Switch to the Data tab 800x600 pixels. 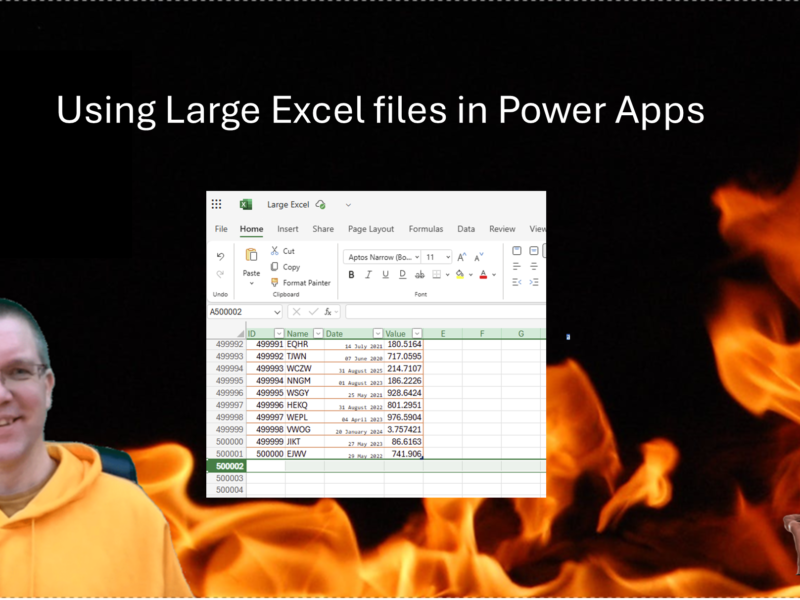pos(466,229)
